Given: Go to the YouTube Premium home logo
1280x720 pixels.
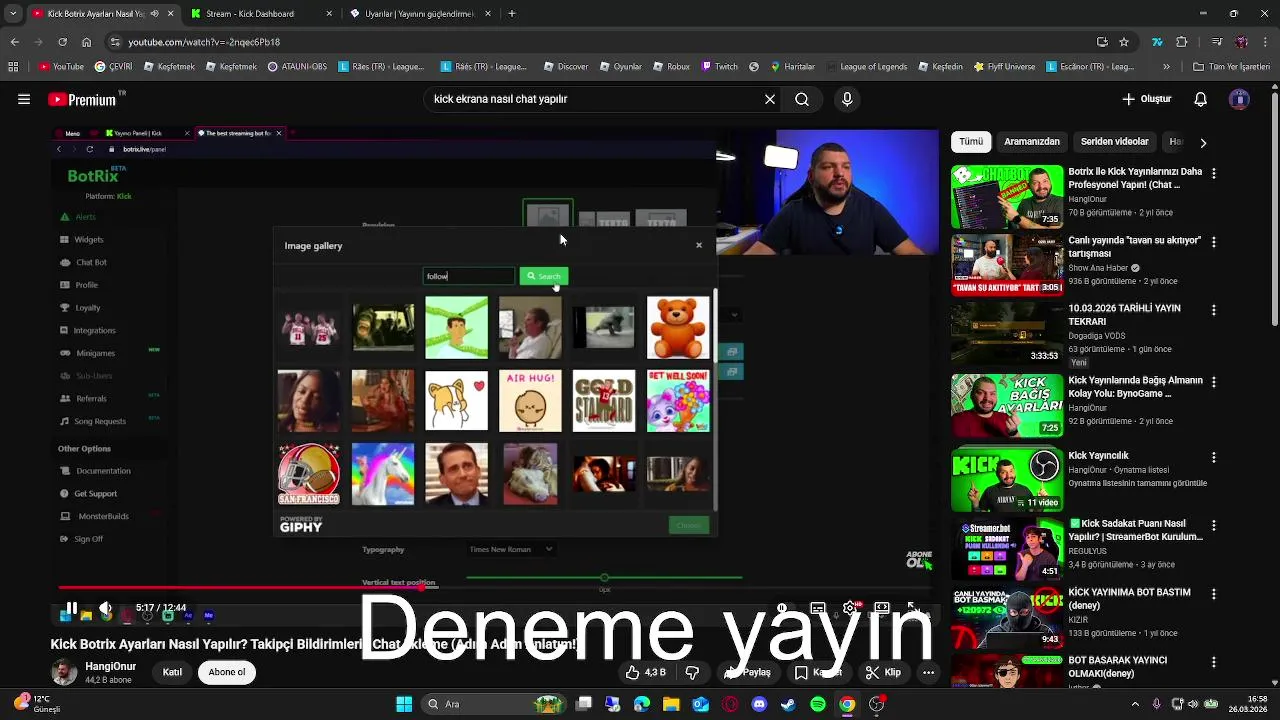Looking at the screenshot, I should tap(83, 99).
